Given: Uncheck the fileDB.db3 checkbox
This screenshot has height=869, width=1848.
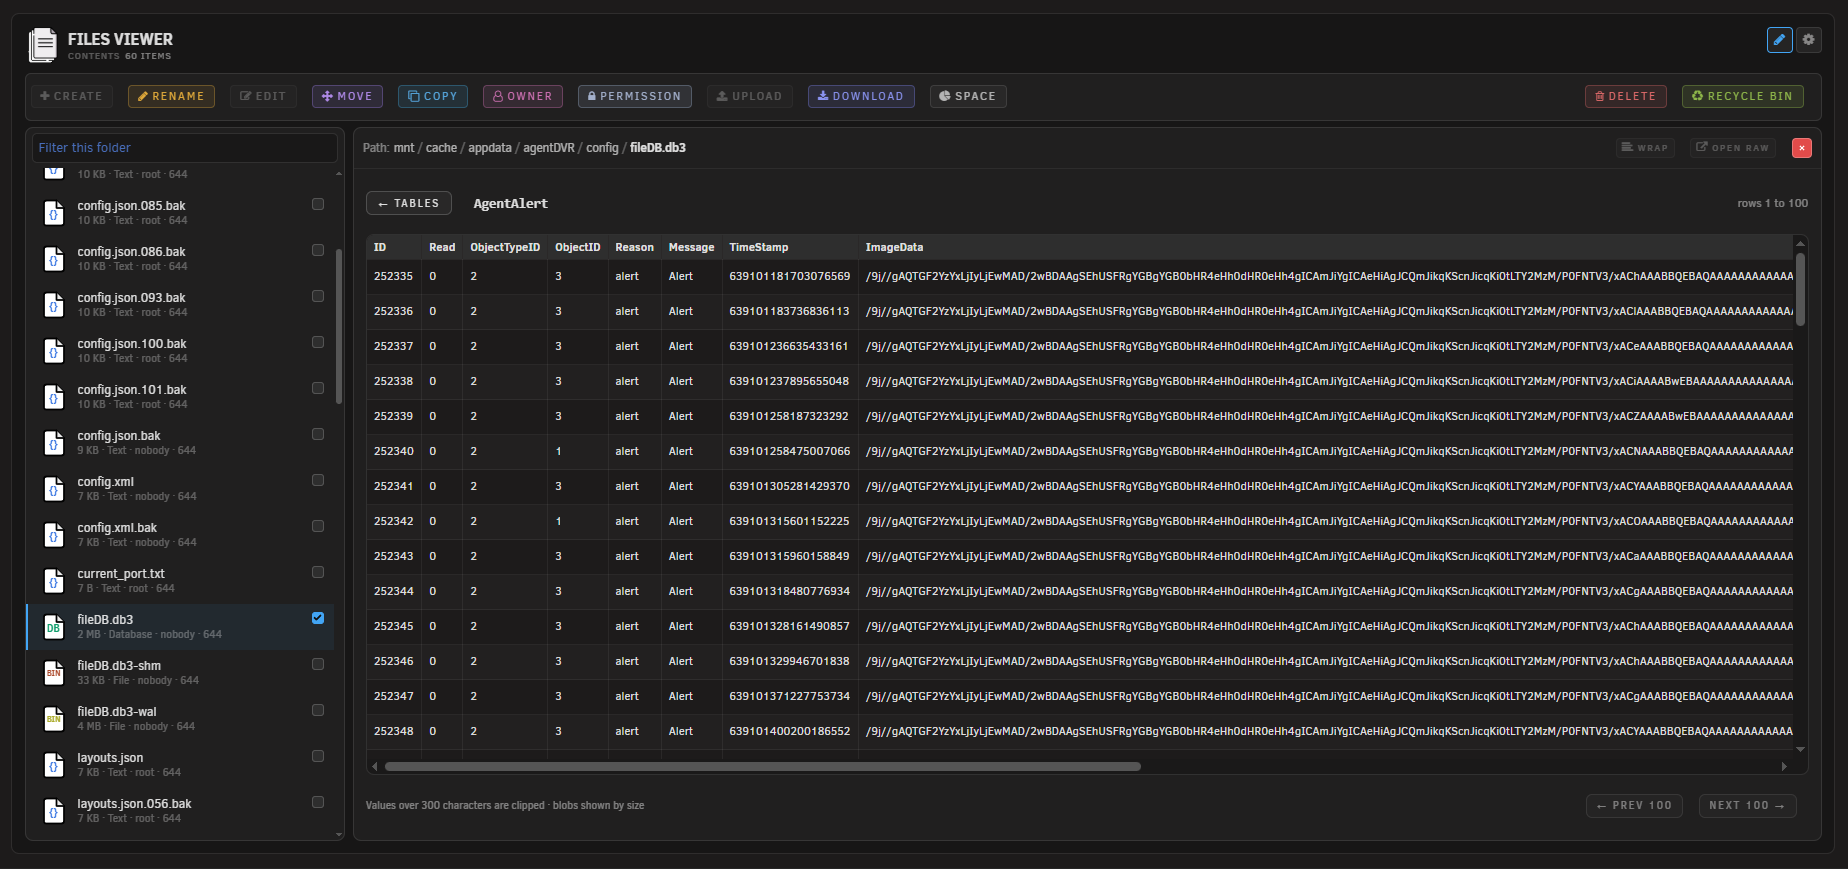Looking at the screenshot, I should click(x=318, y=618).
